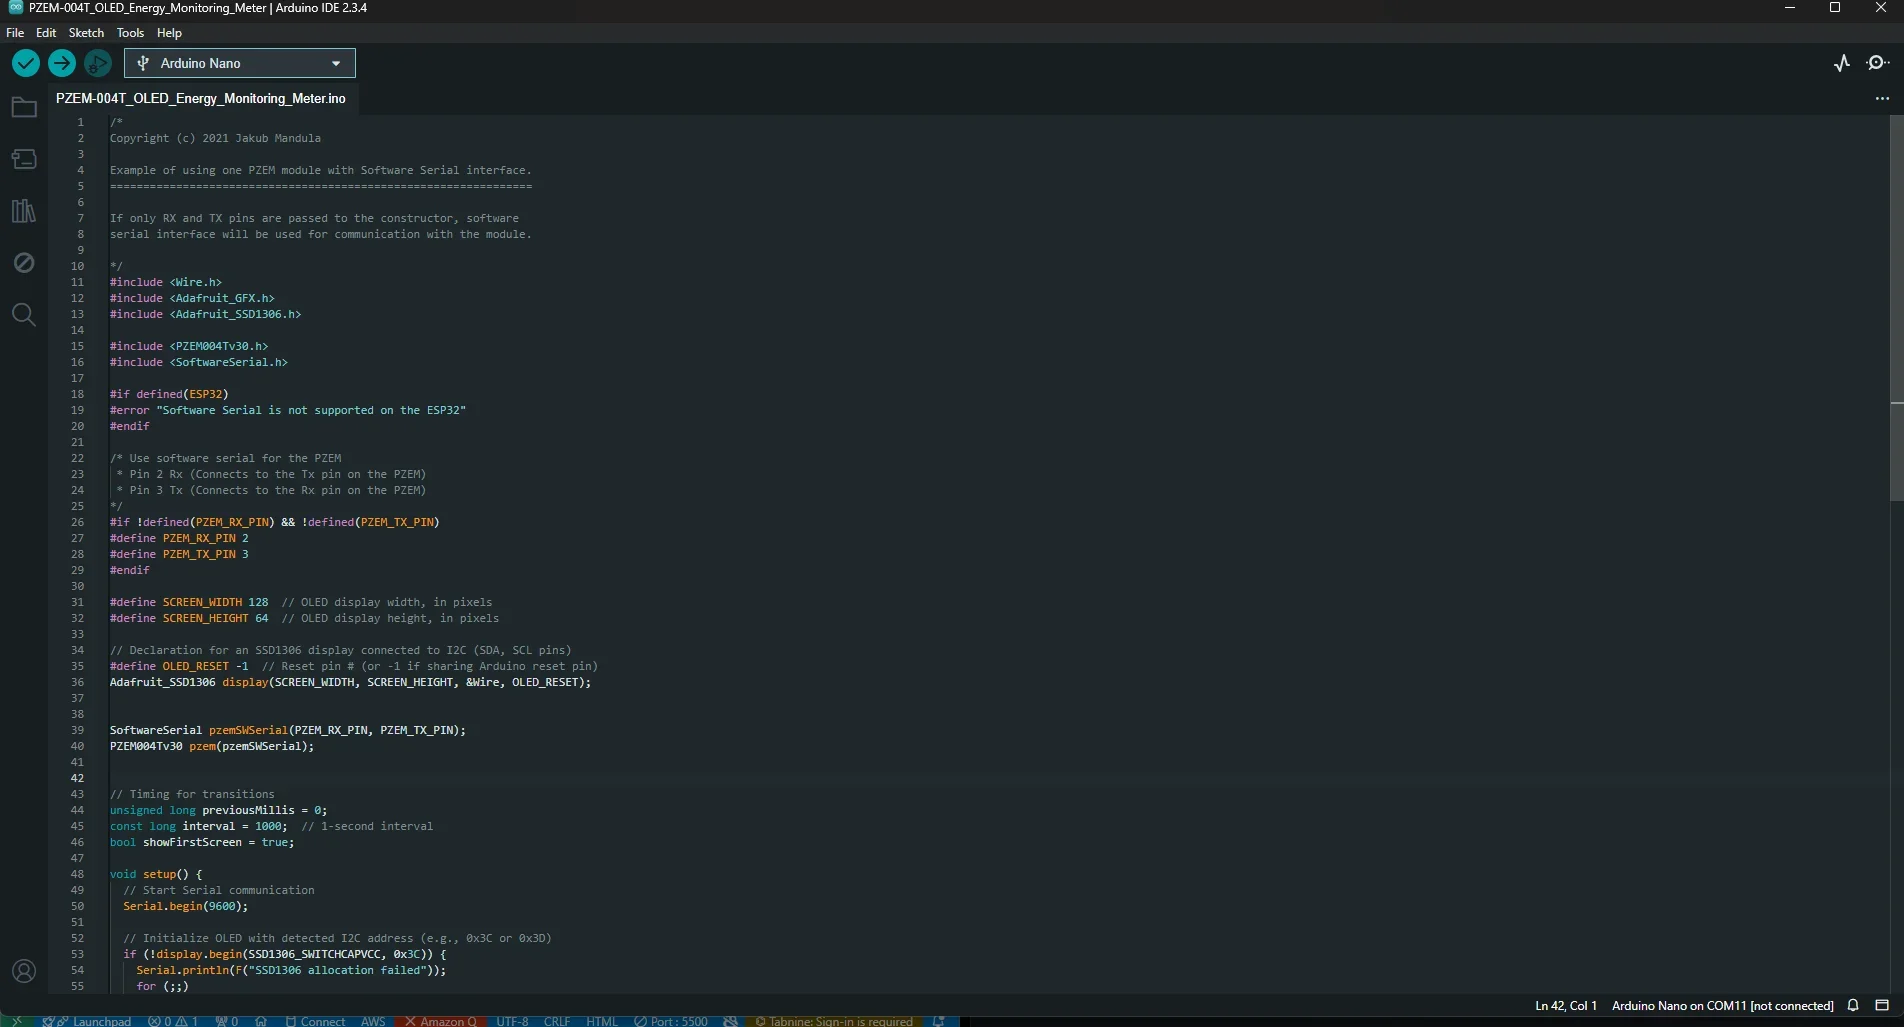This screenshot has height=1027, width=1904.
Task: Click the remote window icon in background status bar
Action: [x=16, y=1021]
